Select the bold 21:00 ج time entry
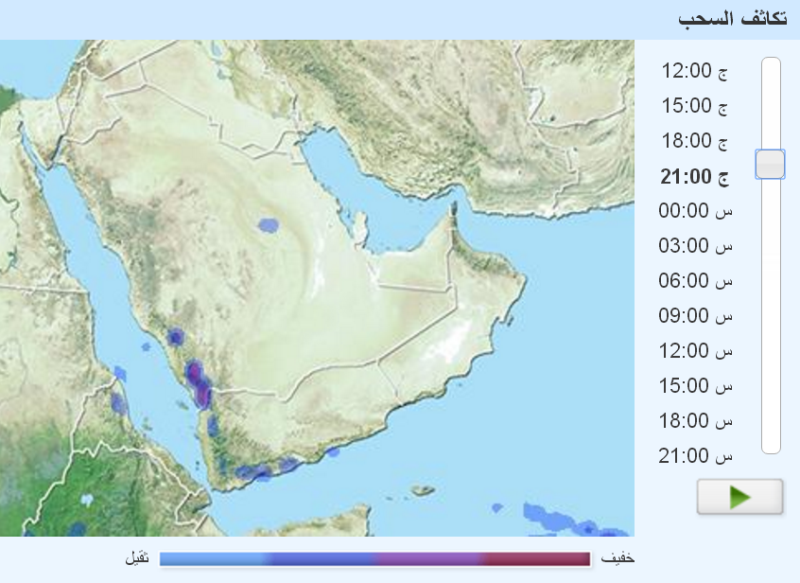The height and width of the screenshot is (583, 800). pyautogui.click(x=694, y=176)
